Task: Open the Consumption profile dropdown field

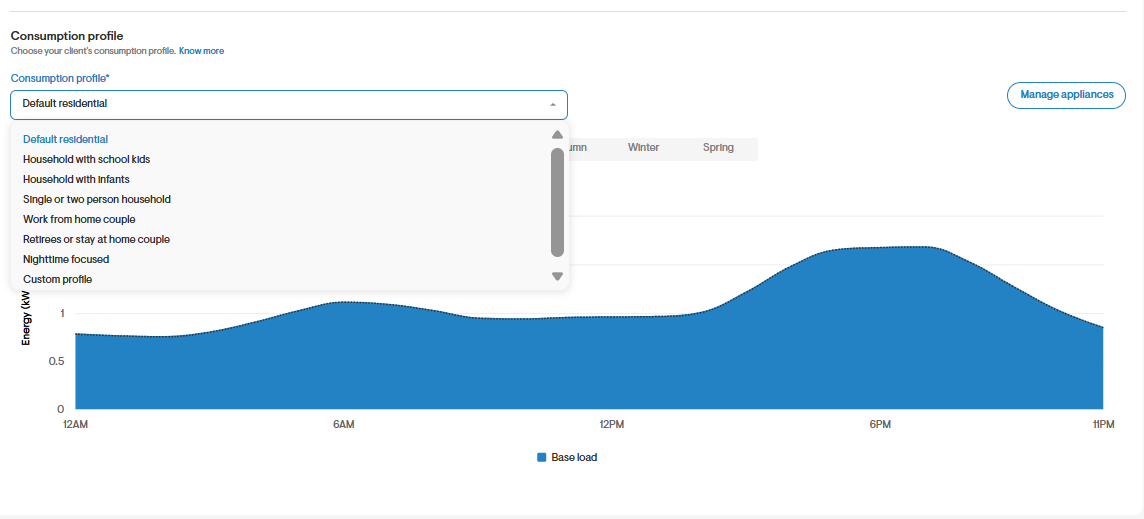Action: 288,104
